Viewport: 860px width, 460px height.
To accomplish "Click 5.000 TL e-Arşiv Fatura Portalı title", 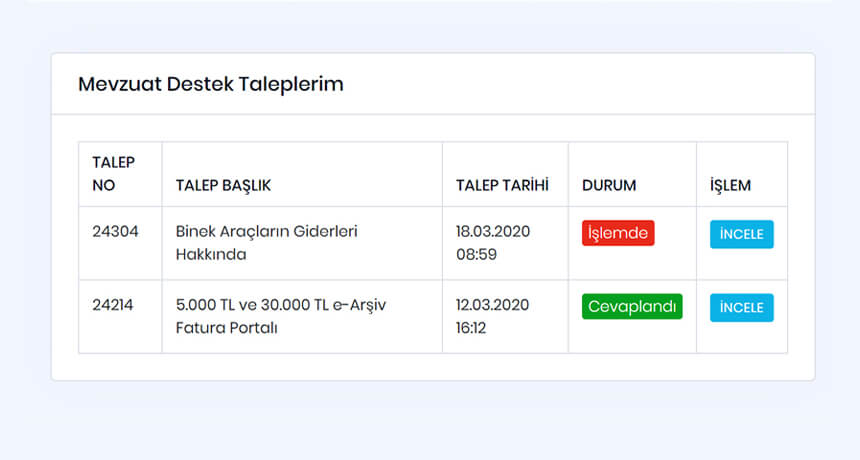I will click(x=280, y=316).
